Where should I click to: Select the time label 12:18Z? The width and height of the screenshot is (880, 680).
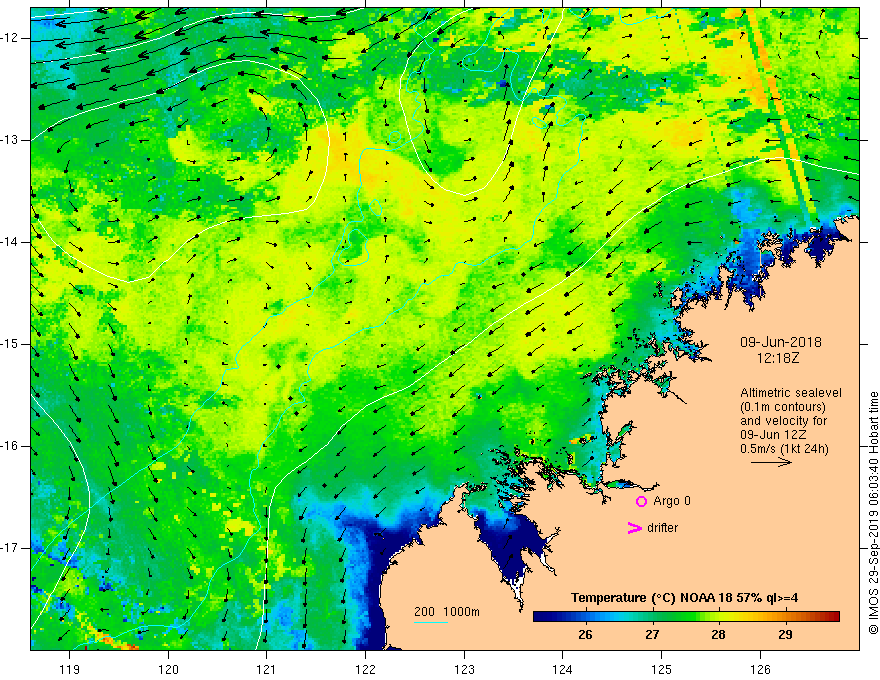[777, 358]
